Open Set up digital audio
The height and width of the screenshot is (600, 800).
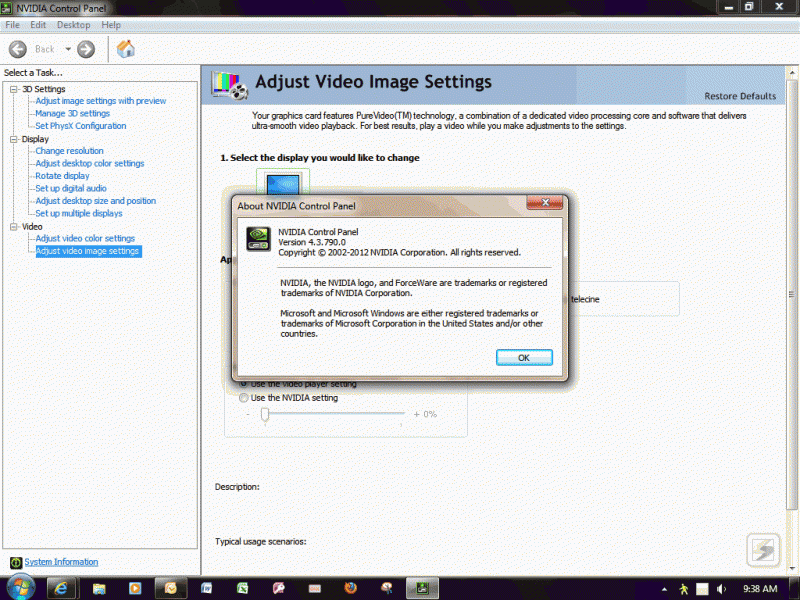71,188
